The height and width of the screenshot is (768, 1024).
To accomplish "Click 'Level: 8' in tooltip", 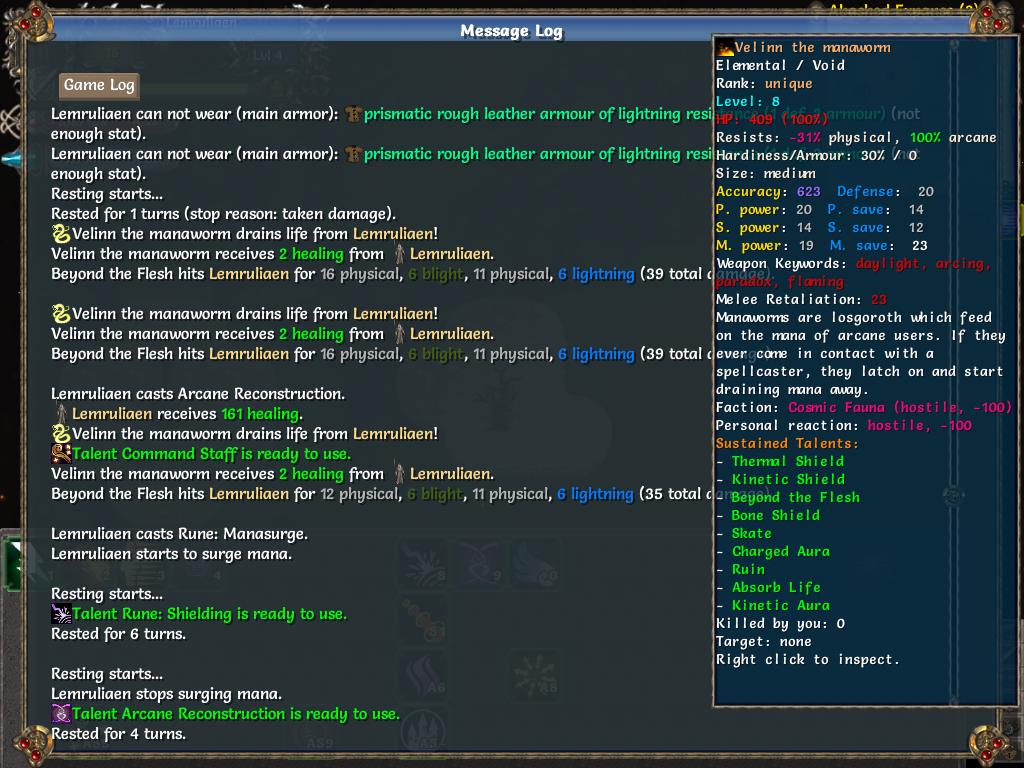I will pyautogui.click(x=748, y=101).
